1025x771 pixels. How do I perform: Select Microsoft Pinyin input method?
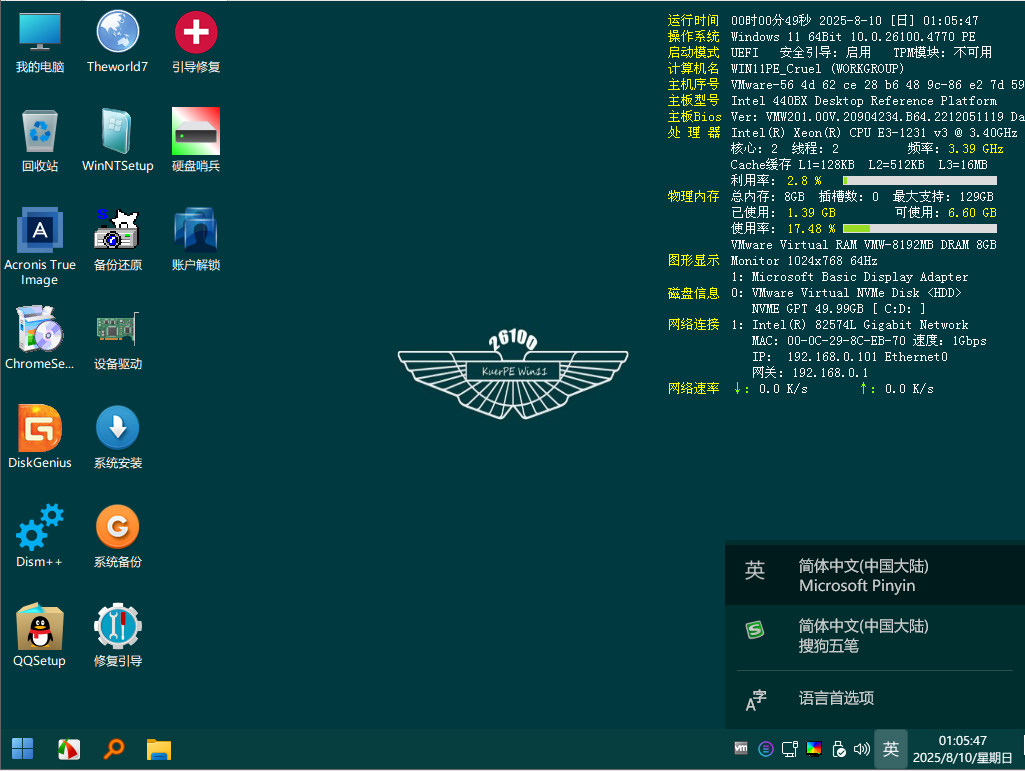875,575
